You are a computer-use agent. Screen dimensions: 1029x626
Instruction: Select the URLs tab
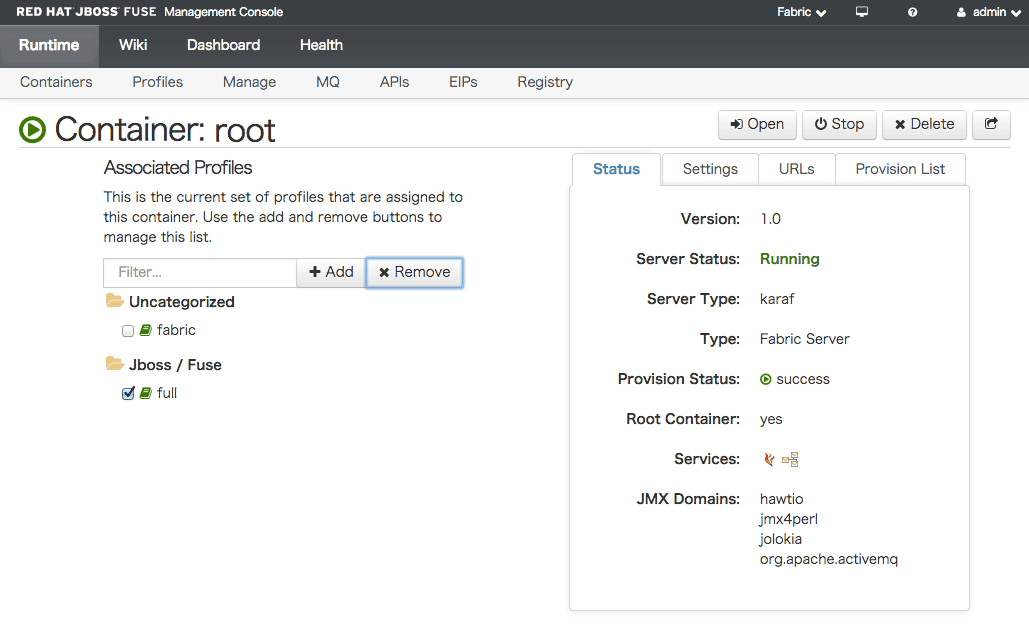tap(797, 169)
